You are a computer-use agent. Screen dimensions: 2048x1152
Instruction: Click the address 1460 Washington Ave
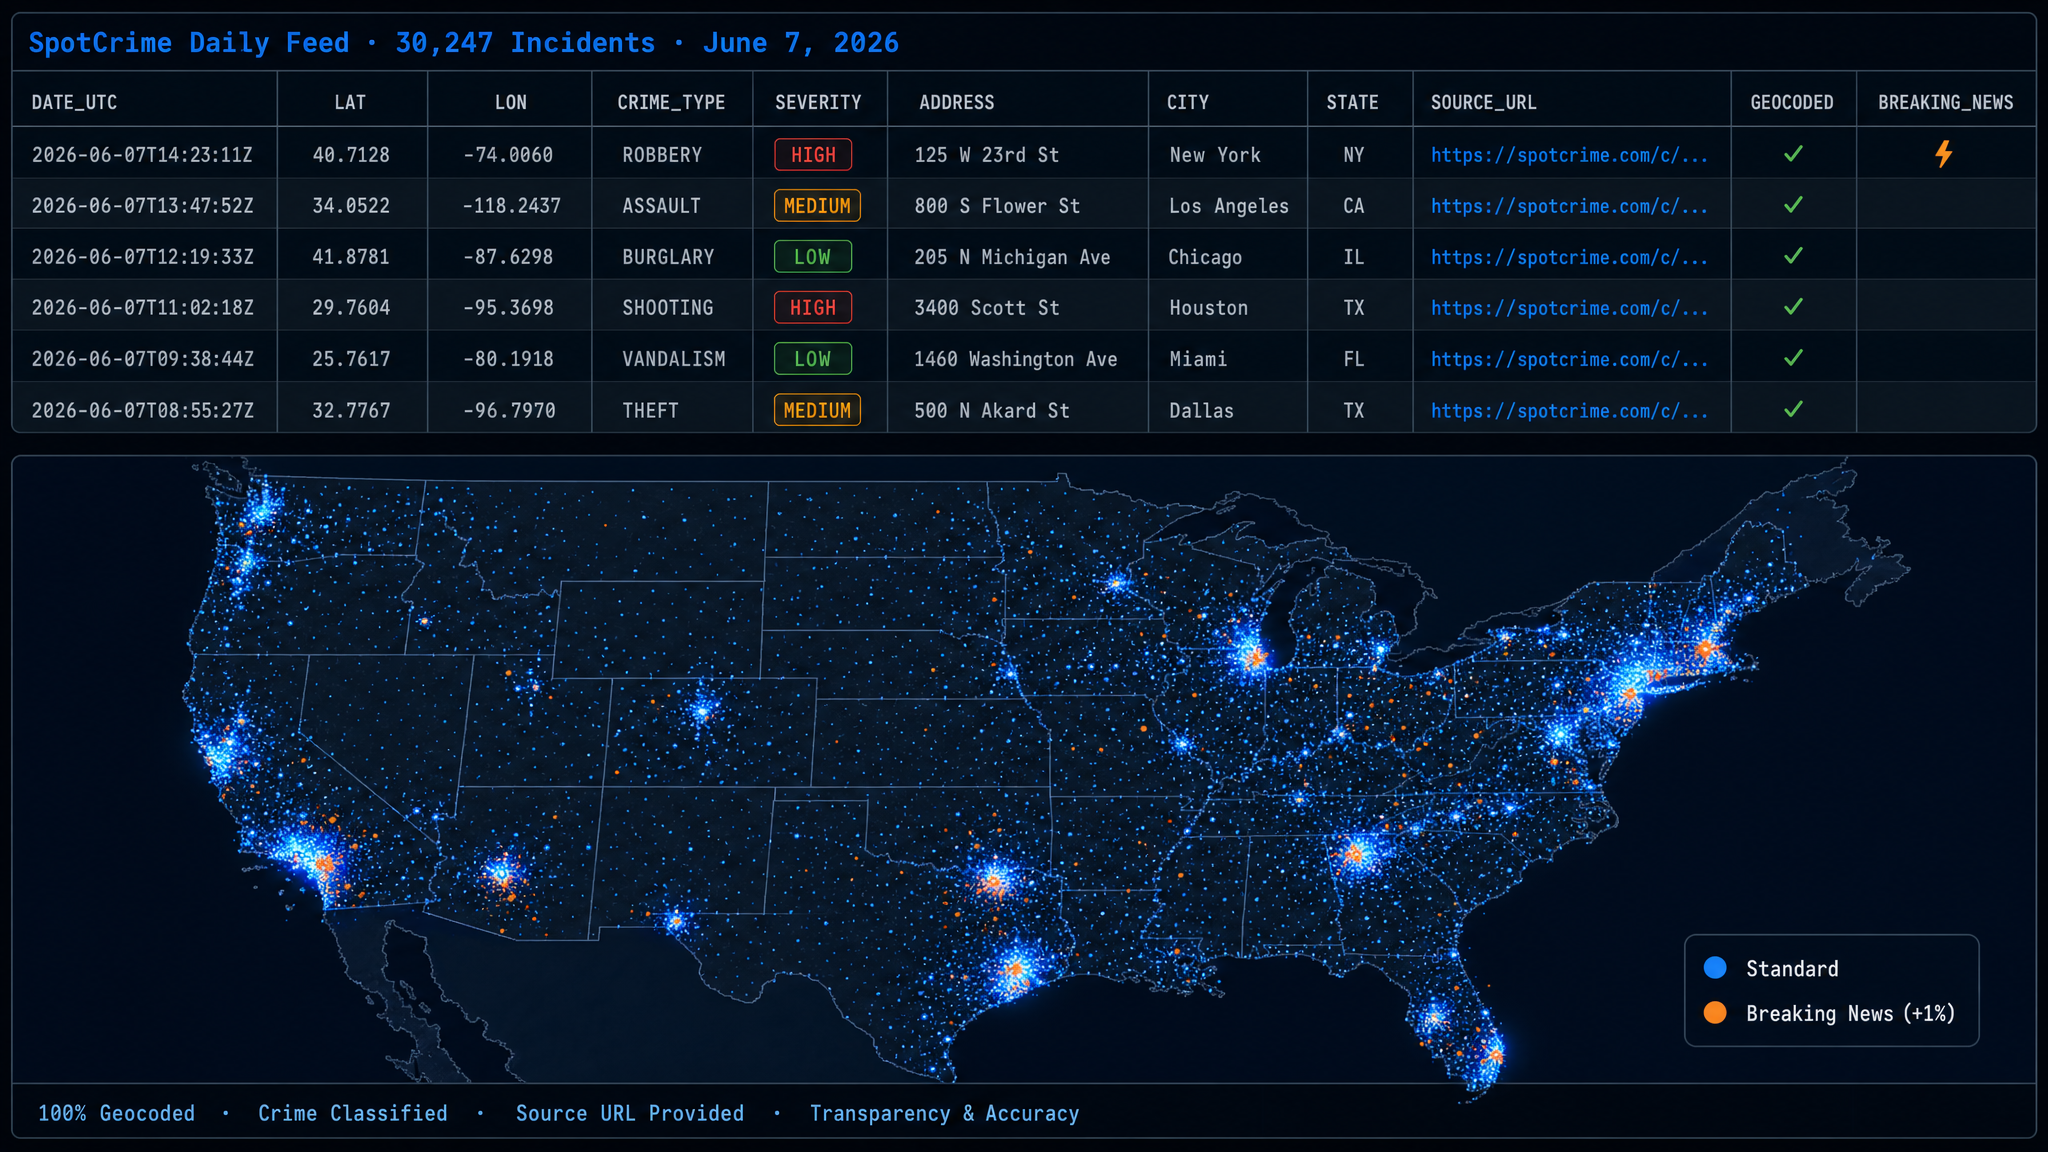(x=1015, y=359)
